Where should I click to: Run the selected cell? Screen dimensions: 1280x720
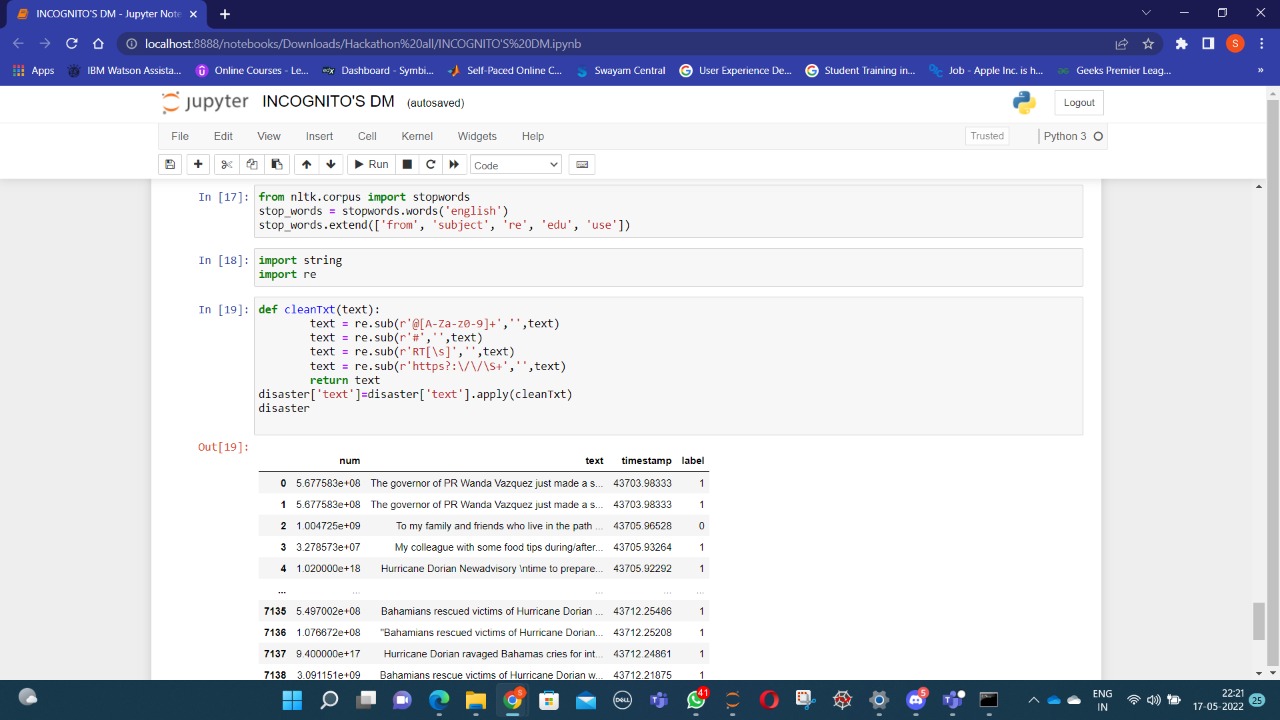[371, 164]
